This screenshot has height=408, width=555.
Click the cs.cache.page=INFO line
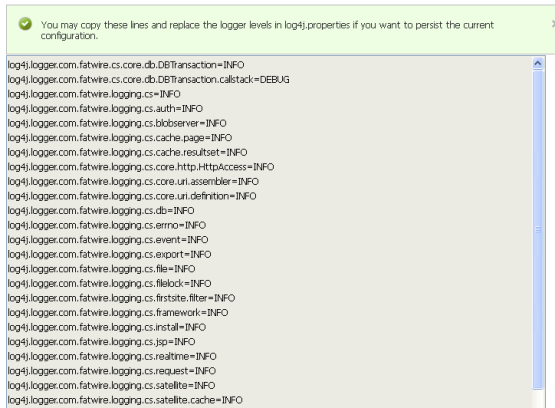[x=120, y=138]
